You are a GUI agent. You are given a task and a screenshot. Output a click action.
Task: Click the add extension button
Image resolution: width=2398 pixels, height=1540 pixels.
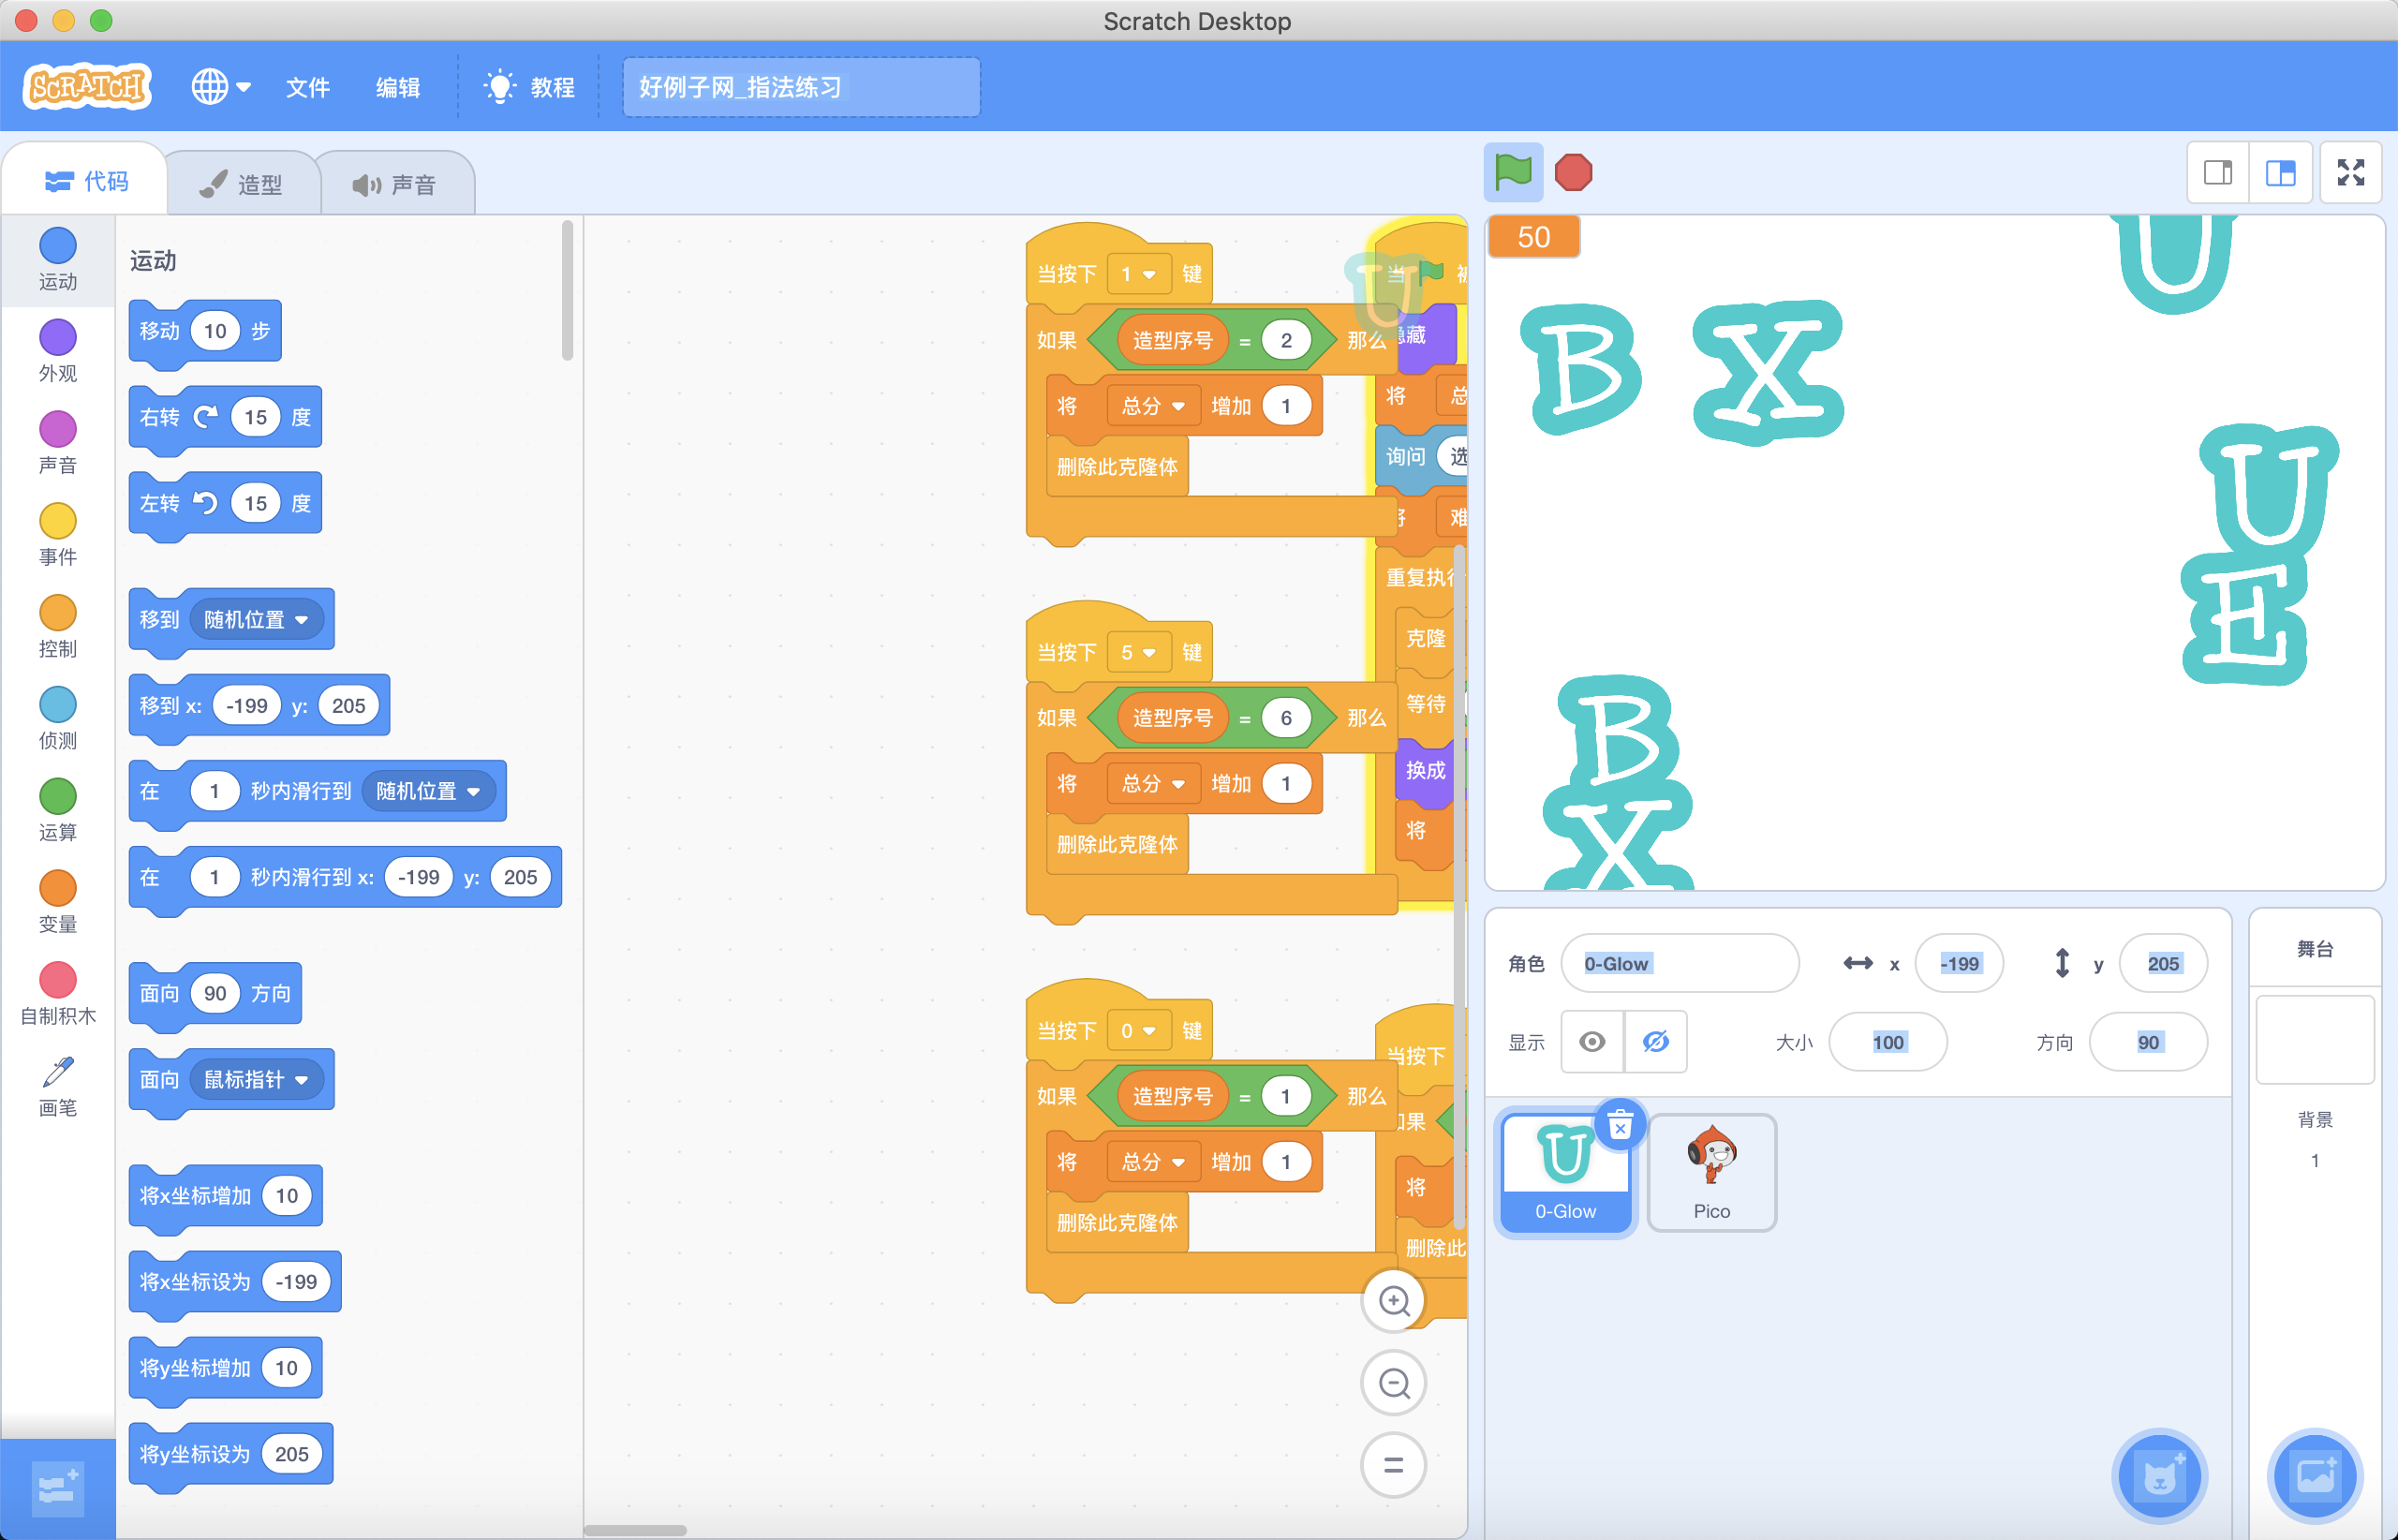(57, 1489)
